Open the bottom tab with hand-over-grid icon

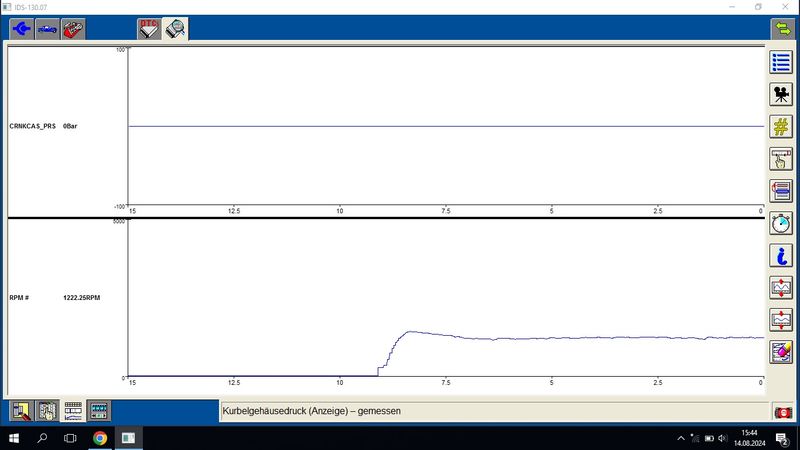(47, 411)
